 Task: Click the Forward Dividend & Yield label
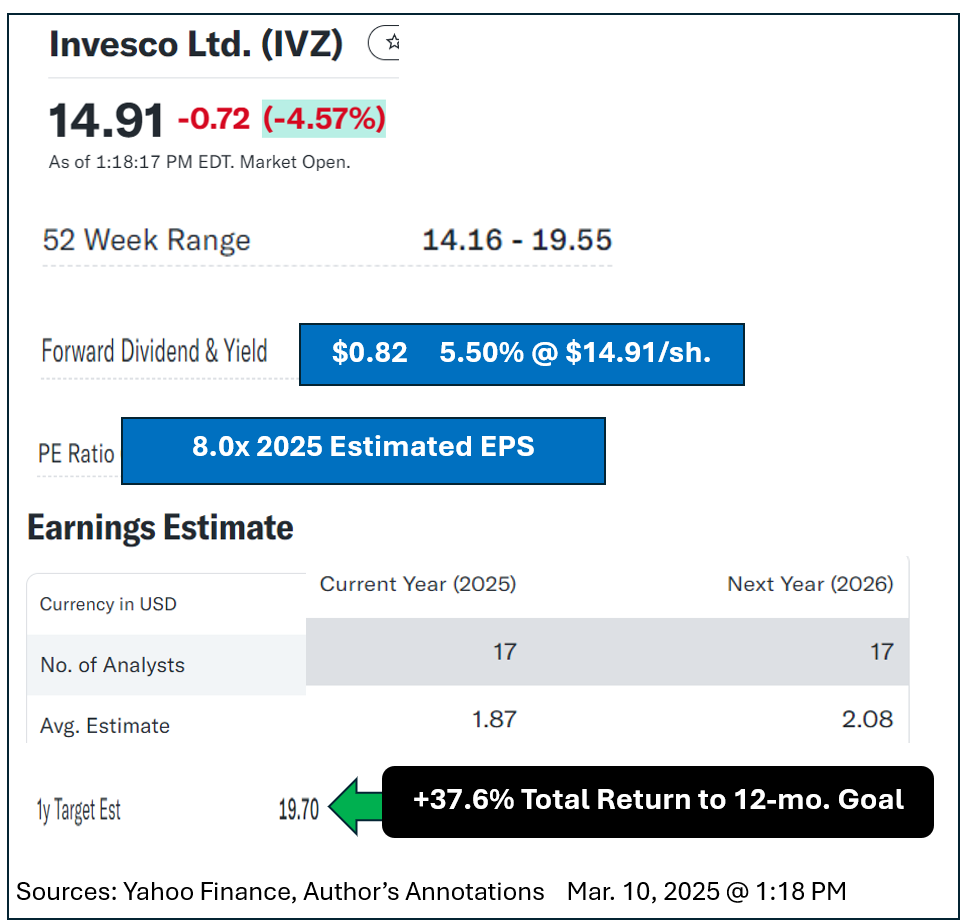coord(155,351)
